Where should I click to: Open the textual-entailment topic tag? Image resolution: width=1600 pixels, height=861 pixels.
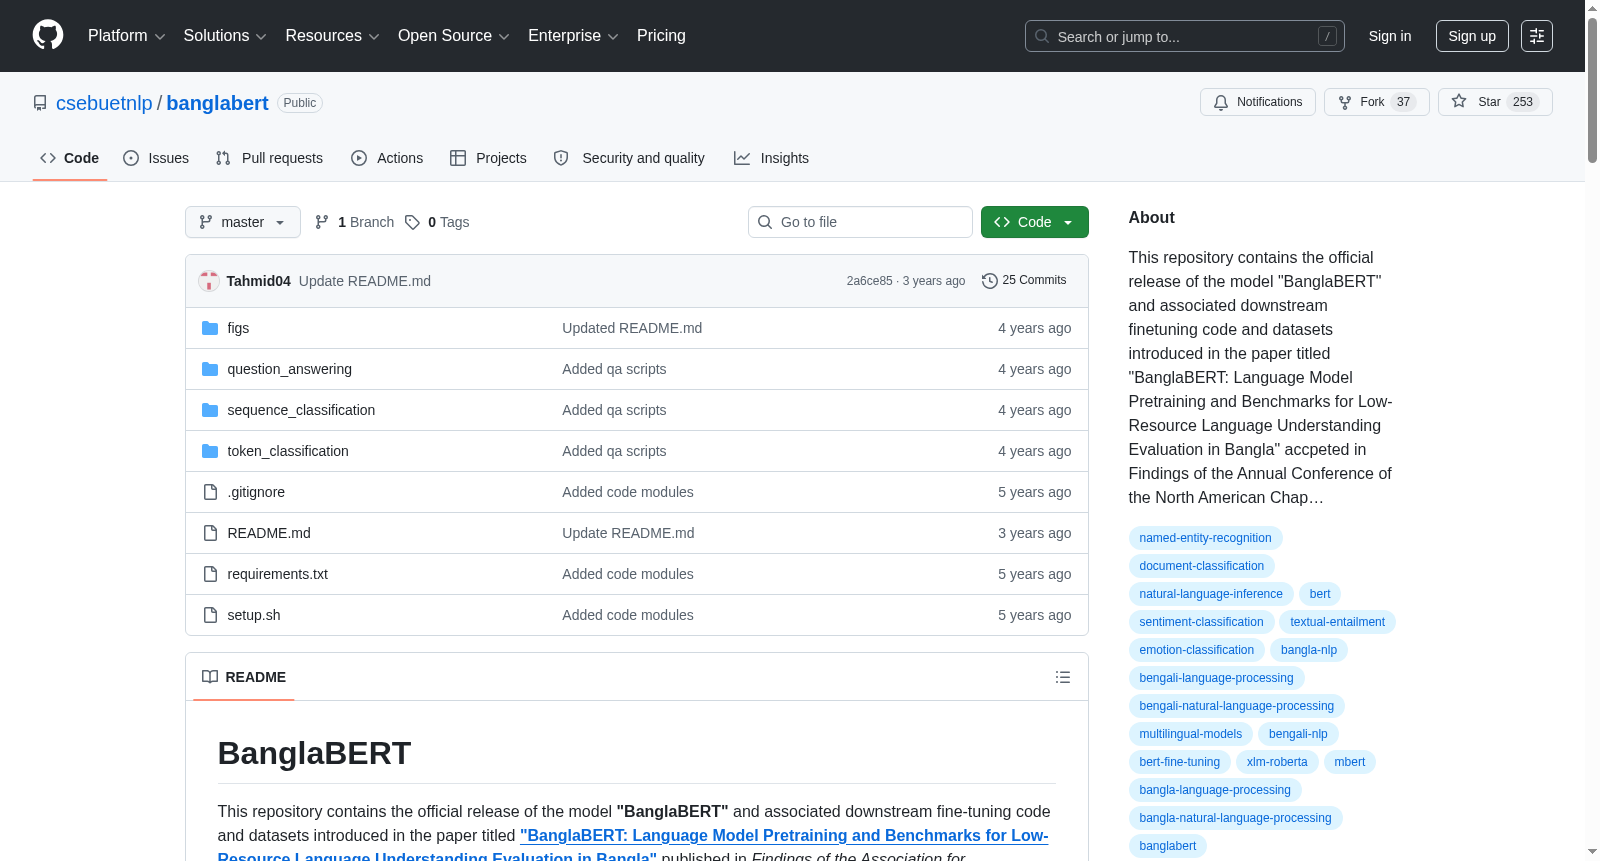tap(1337, 622)
